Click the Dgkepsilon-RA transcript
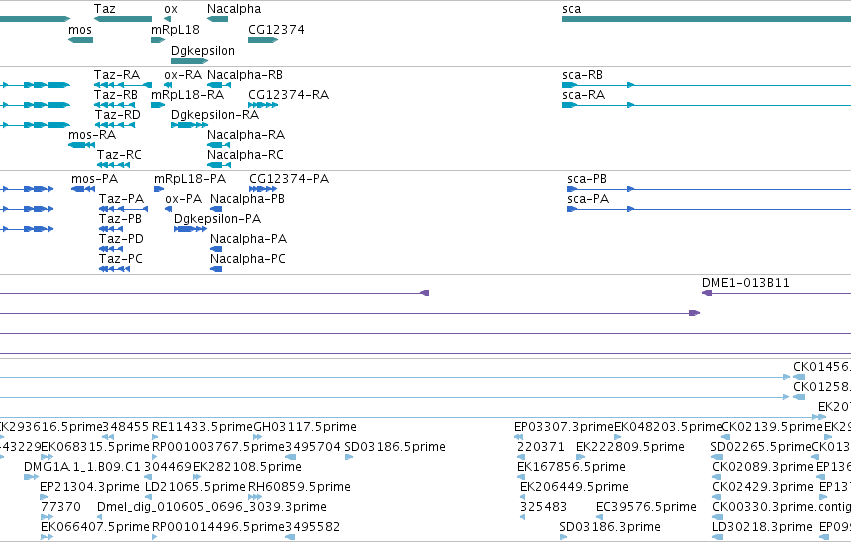 [189, 125]
